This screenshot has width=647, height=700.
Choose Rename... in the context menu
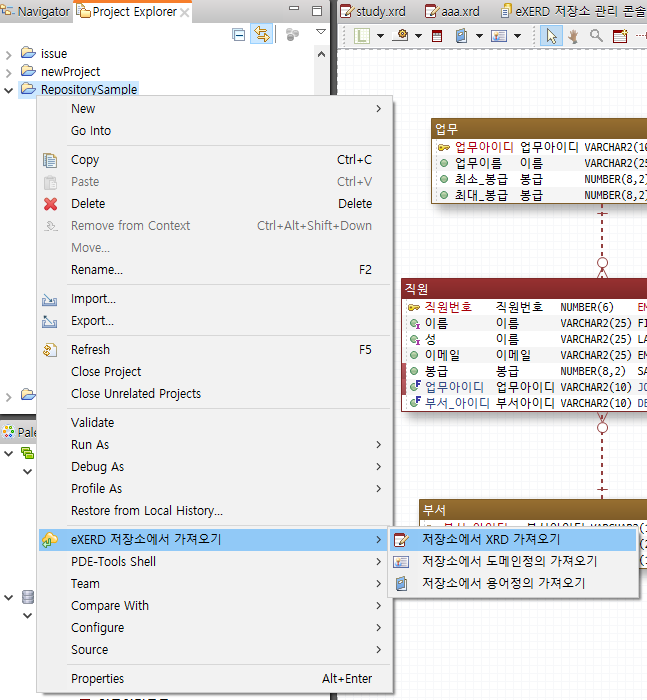pyautogui.click(x=215, y=270)
